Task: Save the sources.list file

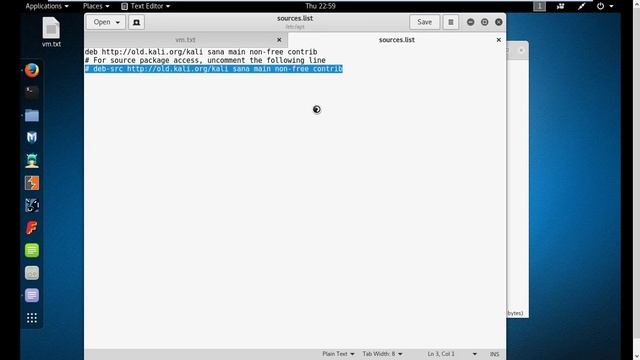Action: pos(424,22)
